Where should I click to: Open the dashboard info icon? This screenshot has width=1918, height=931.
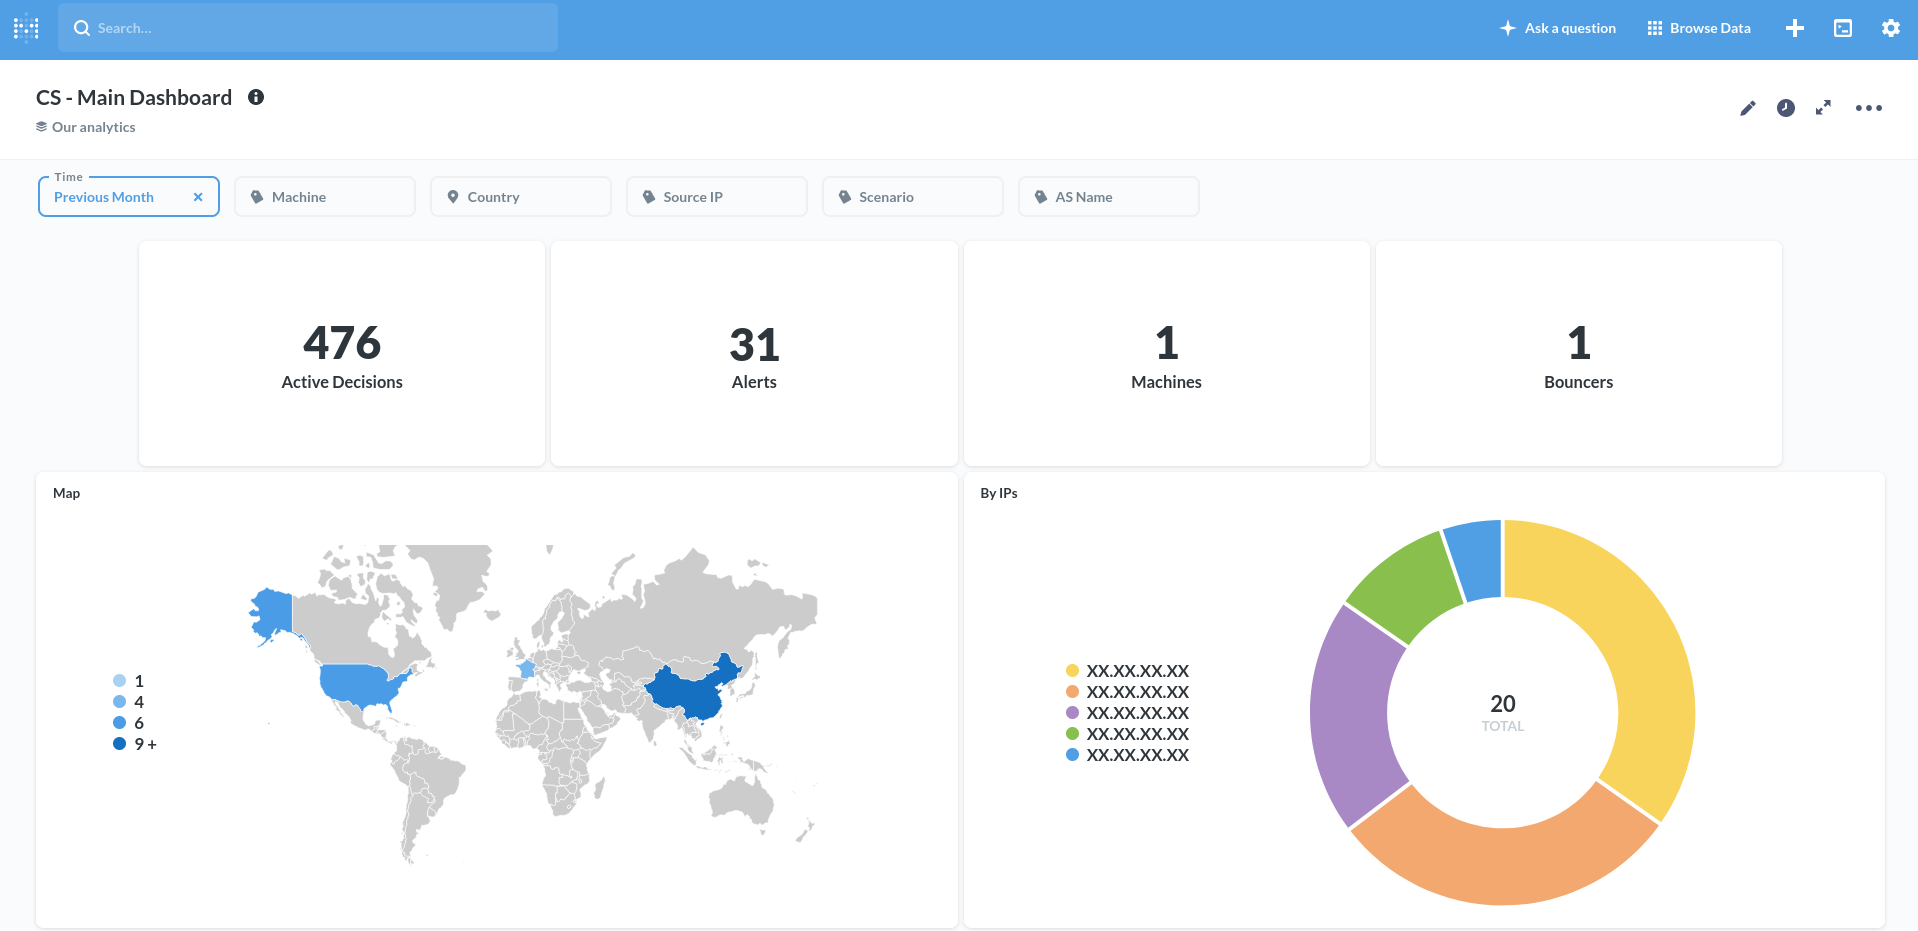(256, 97)
